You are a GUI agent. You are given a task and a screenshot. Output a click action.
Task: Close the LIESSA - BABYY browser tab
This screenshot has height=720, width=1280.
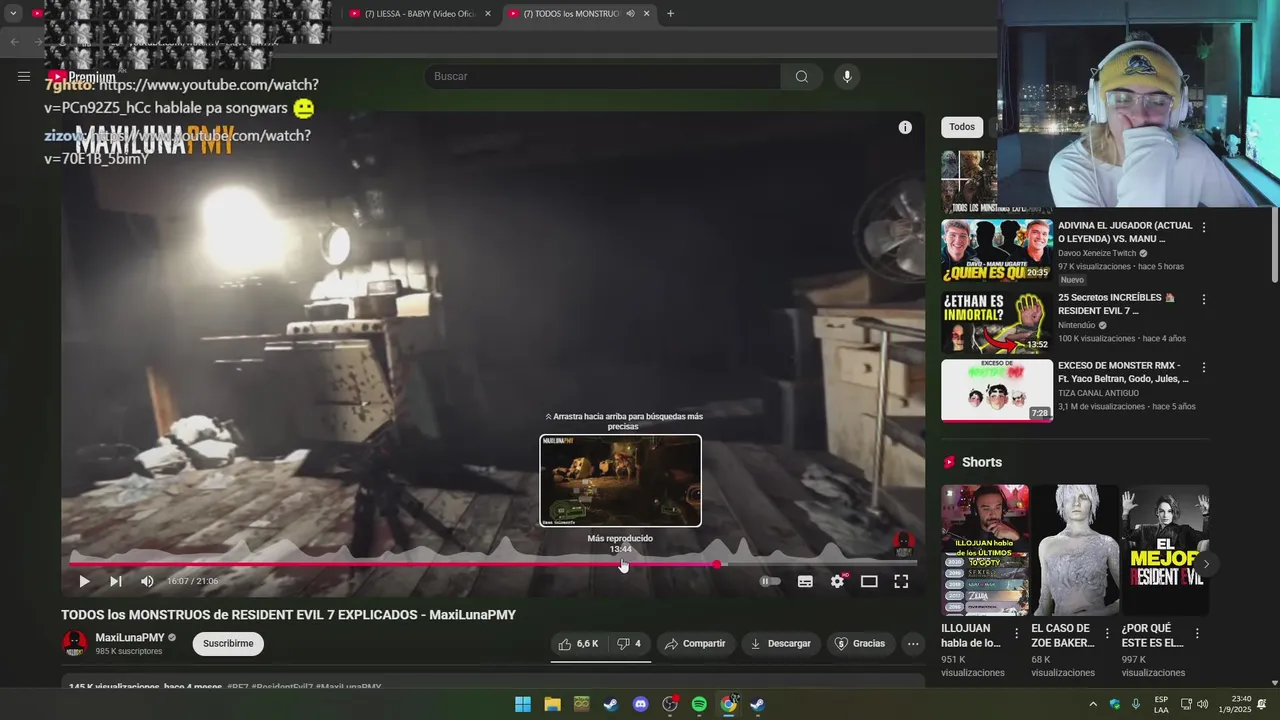(487, 14)
